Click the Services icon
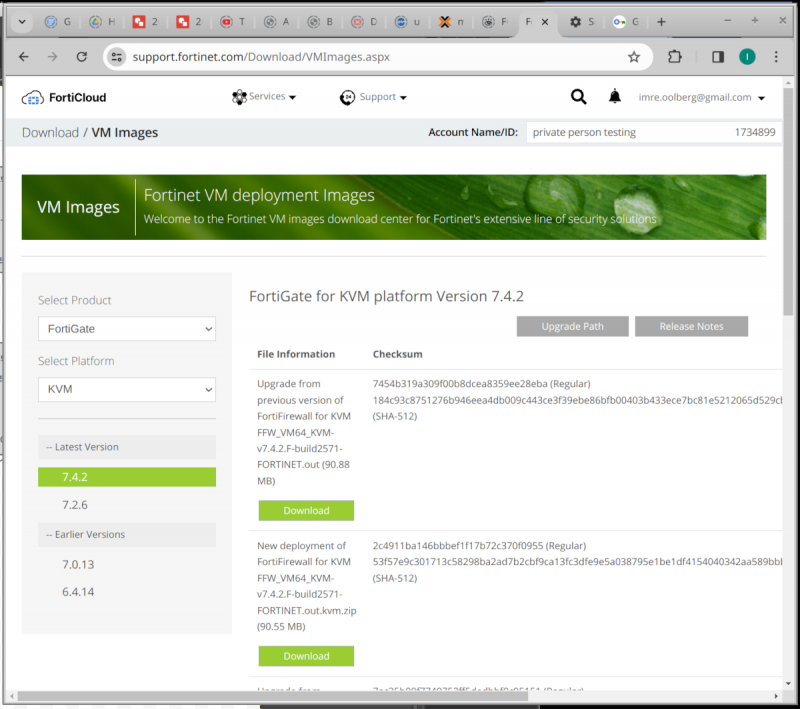The height and width of the screenshot is (709, 800). pos(239,97)
